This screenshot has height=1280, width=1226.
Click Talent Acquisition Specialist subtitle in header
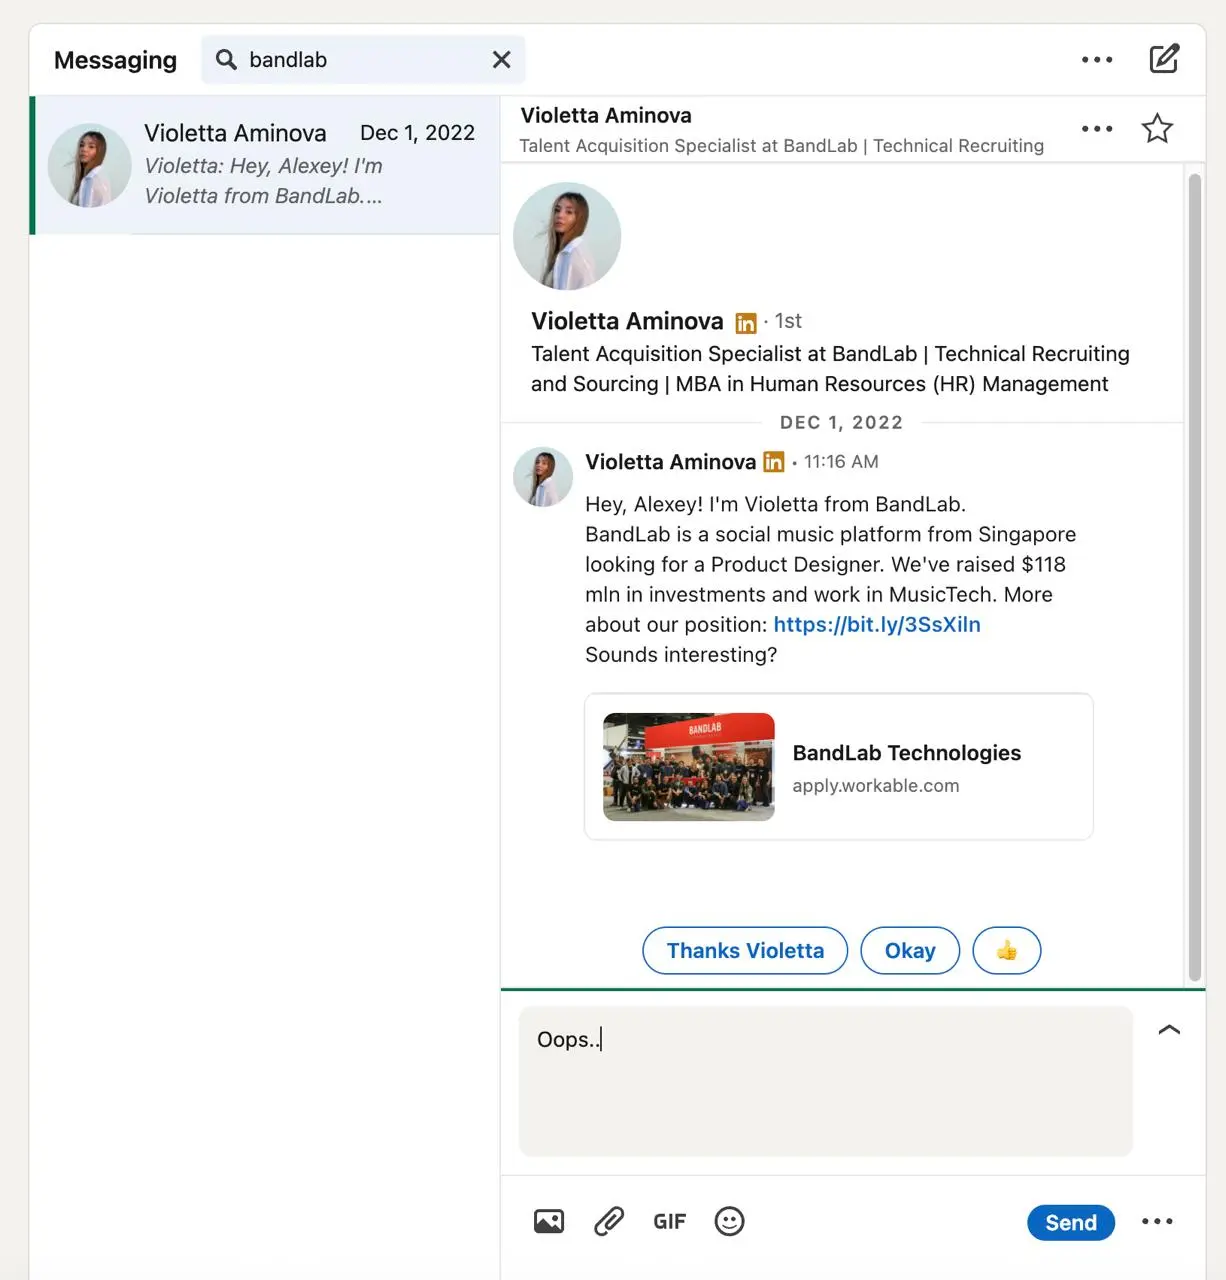tap(782, 146)
